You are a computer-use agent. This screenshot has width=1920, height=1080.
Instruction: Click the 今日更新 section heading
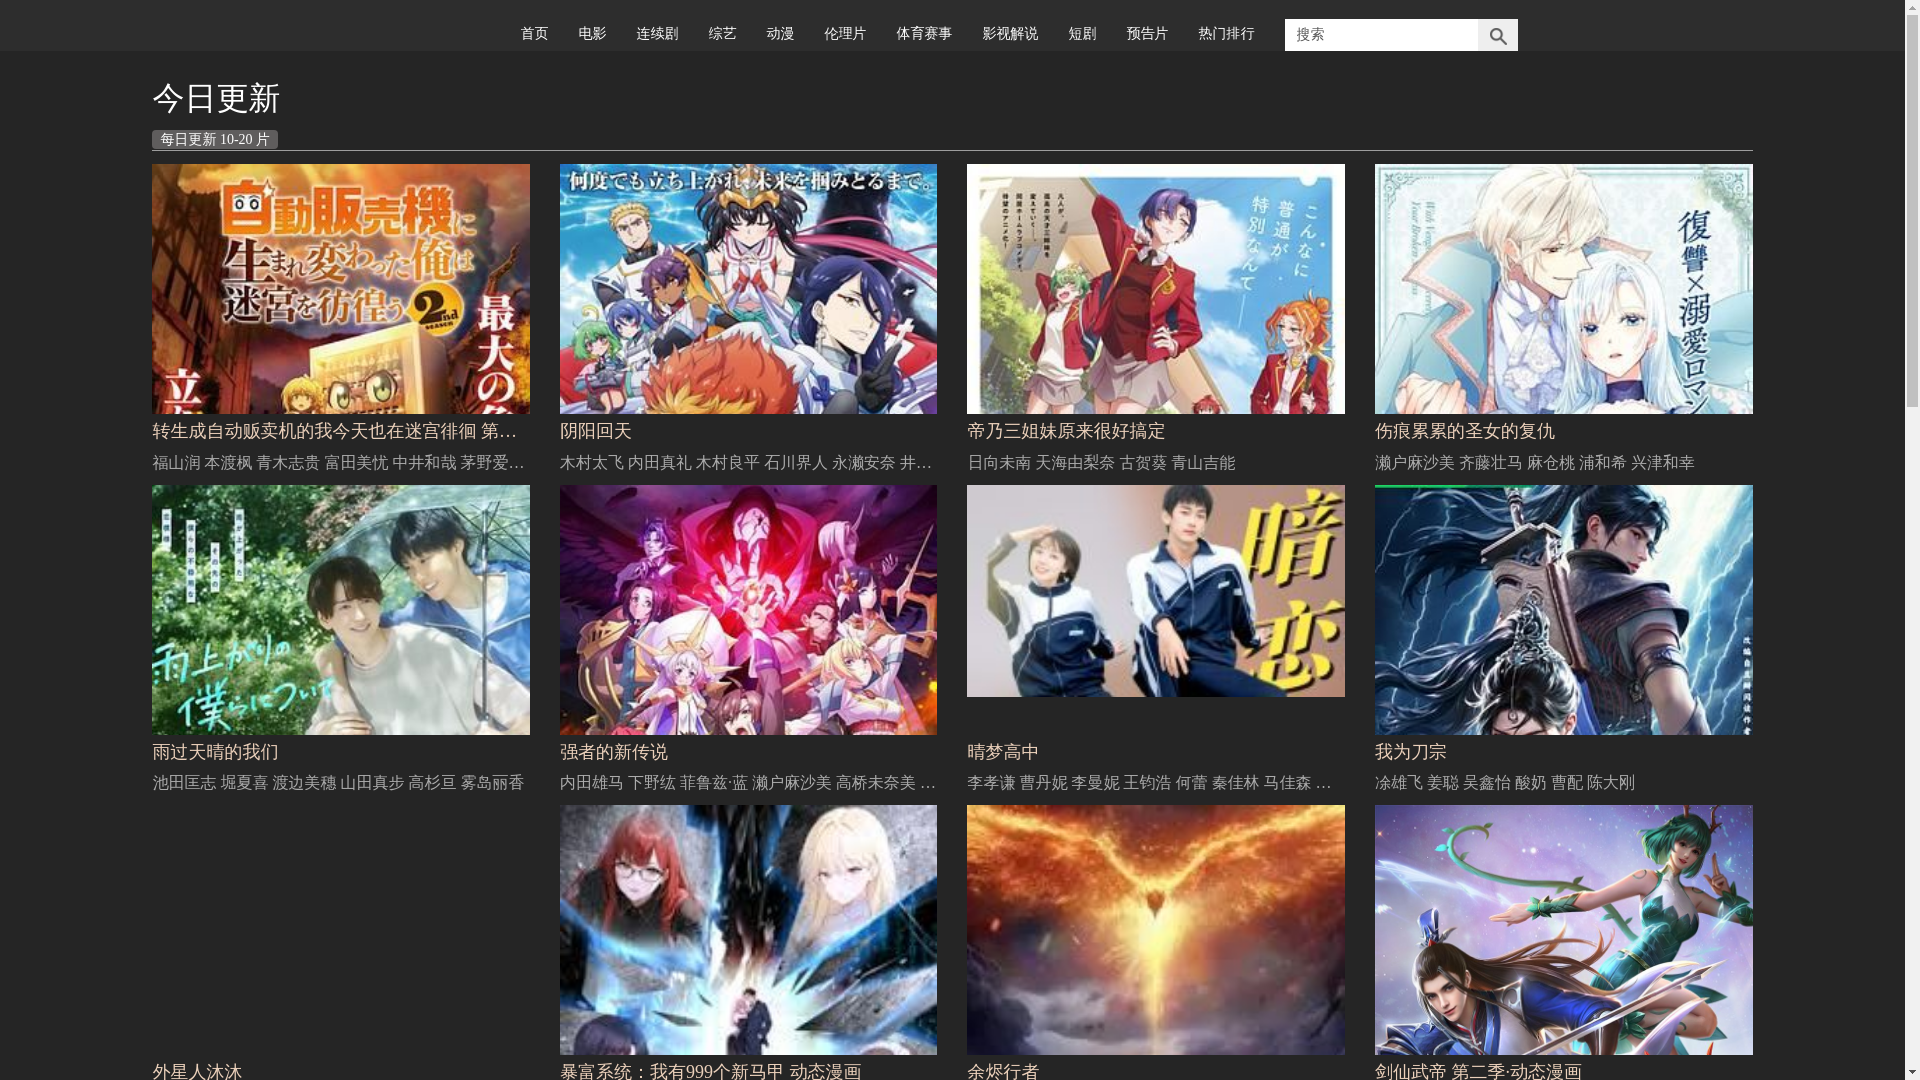pyautogui.click(x=216, y=99)
